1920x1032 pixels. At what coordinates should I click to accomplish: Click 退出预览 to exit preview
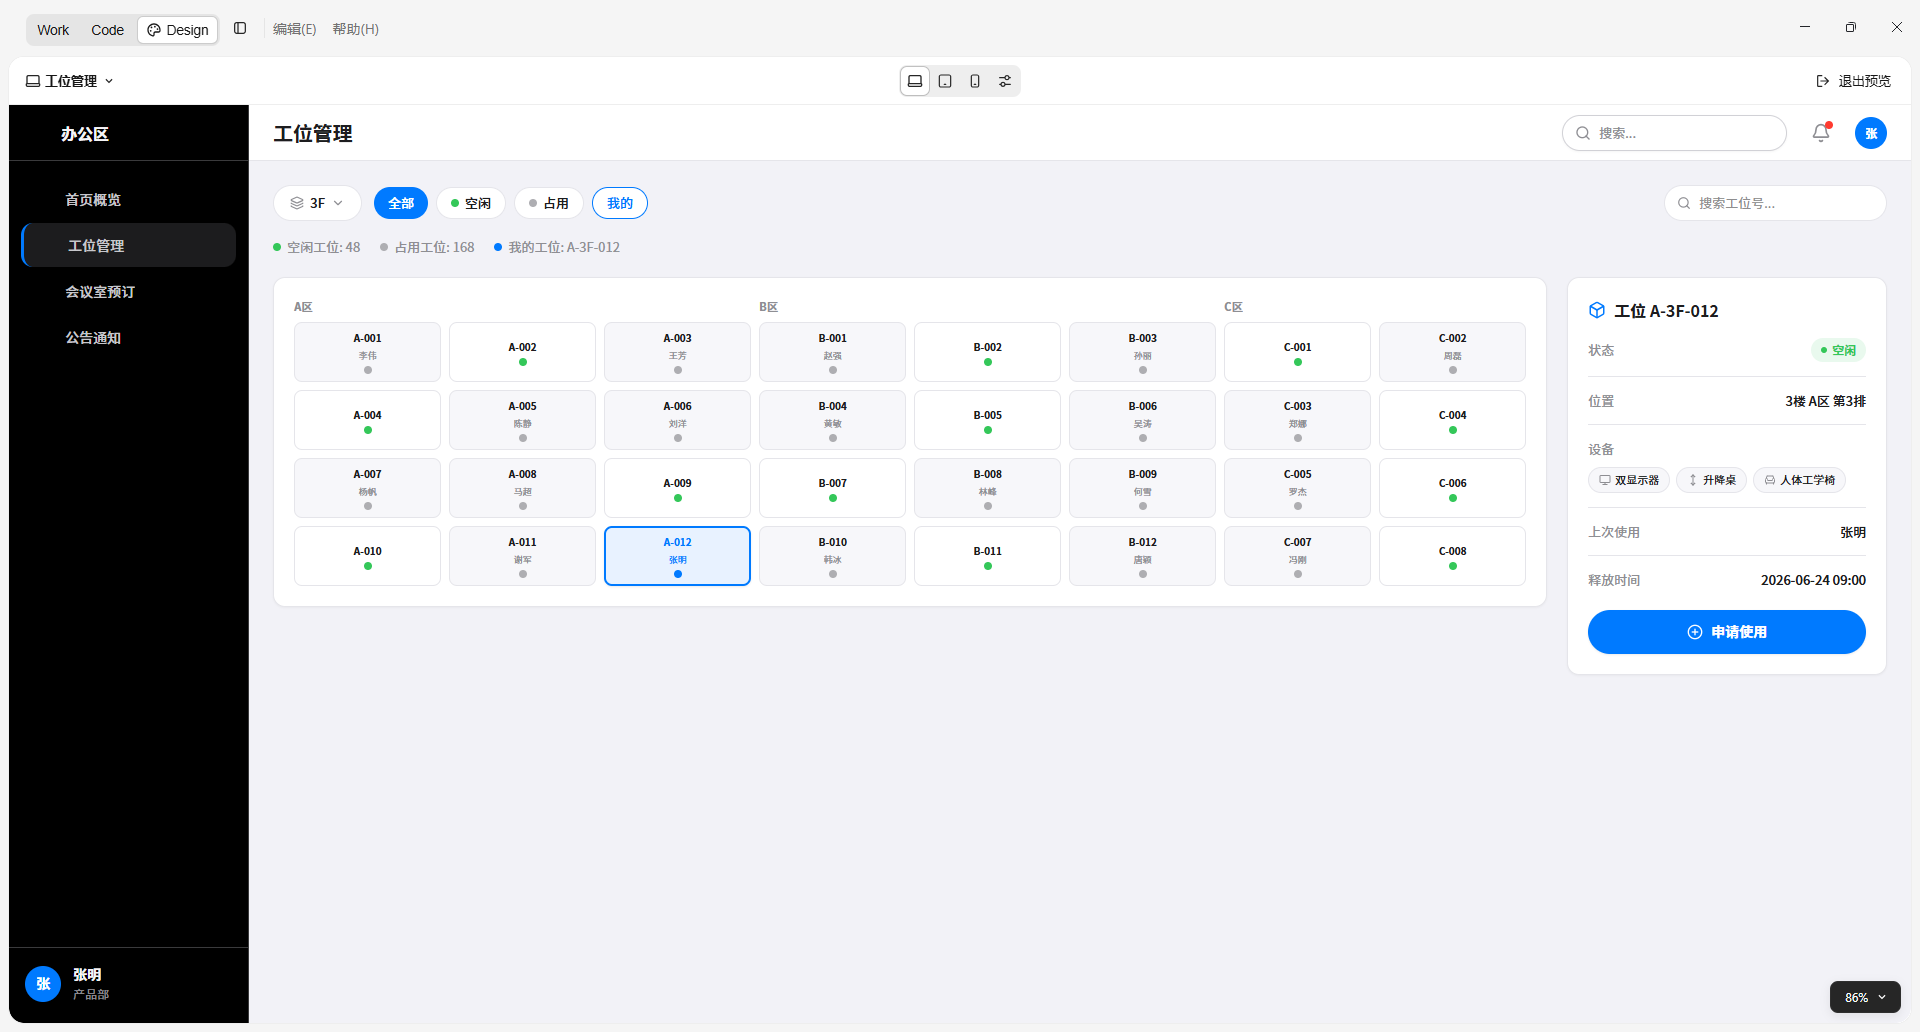pos(1853,81)
